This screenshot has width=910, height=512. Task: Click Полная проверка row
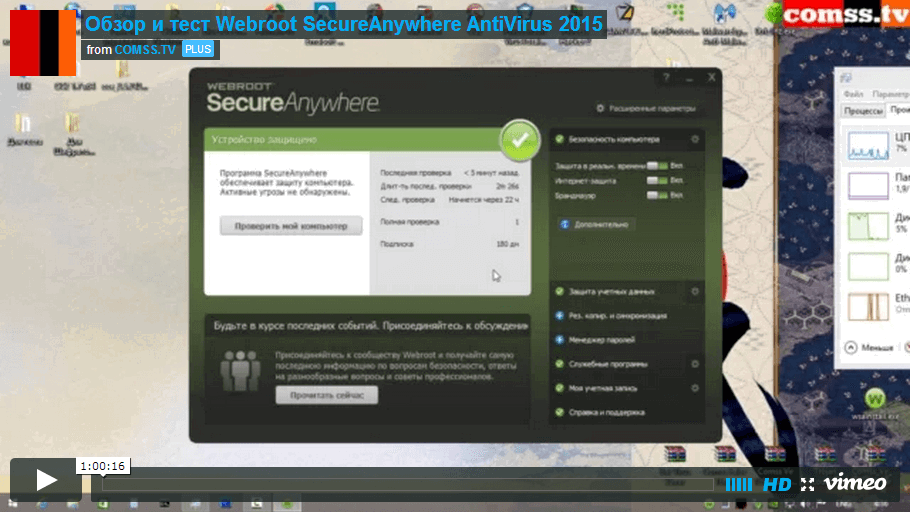pos(449,222)
